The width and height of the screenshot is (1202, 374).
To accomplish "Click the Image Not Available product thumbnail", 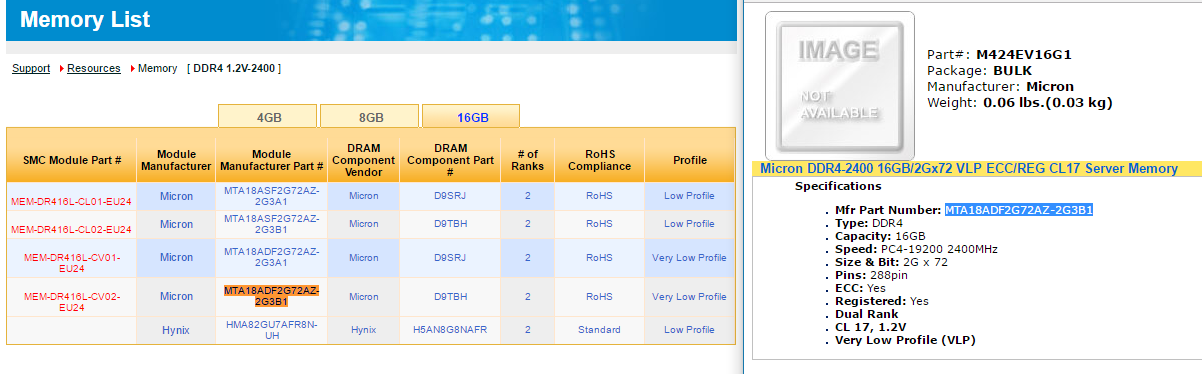I will [839, 85].
